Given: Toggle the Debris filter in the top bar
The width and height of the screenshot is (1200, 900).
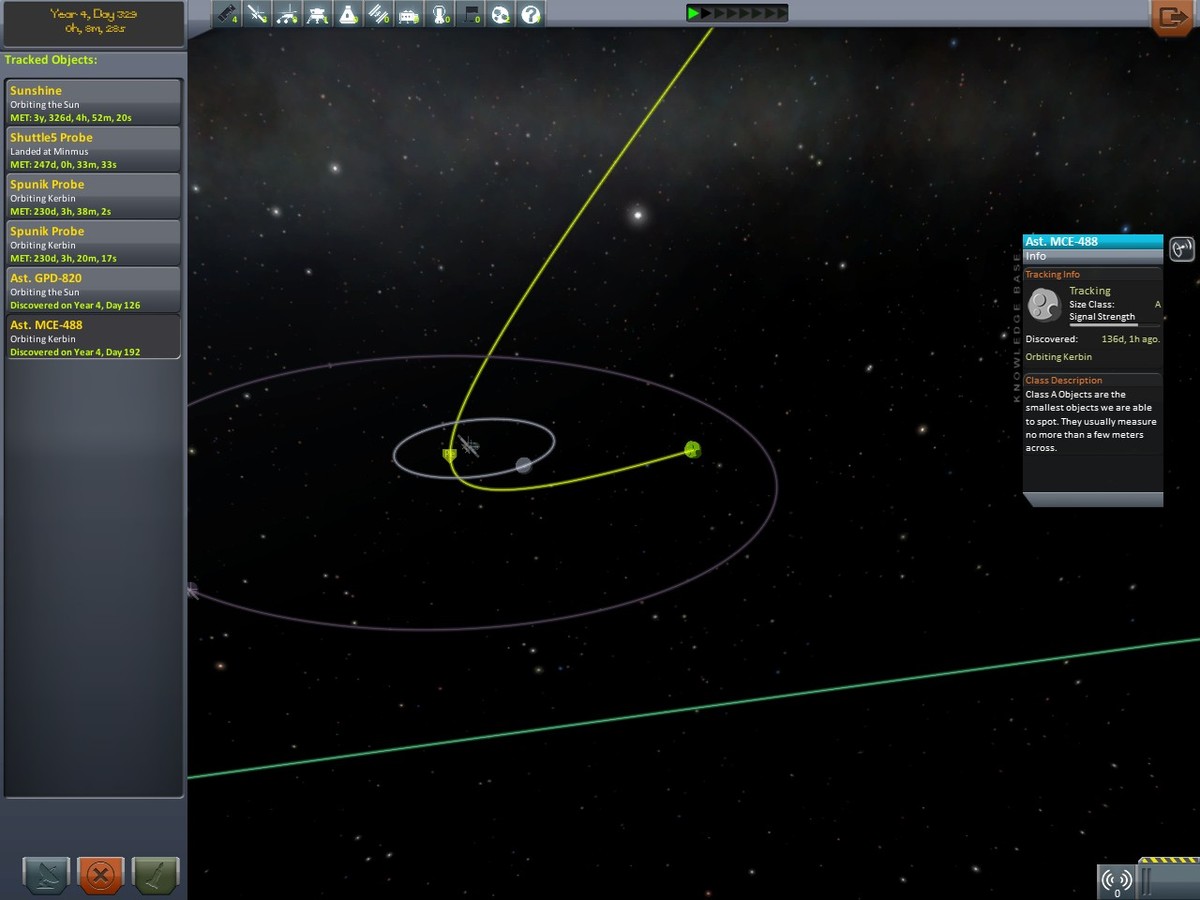Looking at the screenshot, I should [x=228, y=14].
